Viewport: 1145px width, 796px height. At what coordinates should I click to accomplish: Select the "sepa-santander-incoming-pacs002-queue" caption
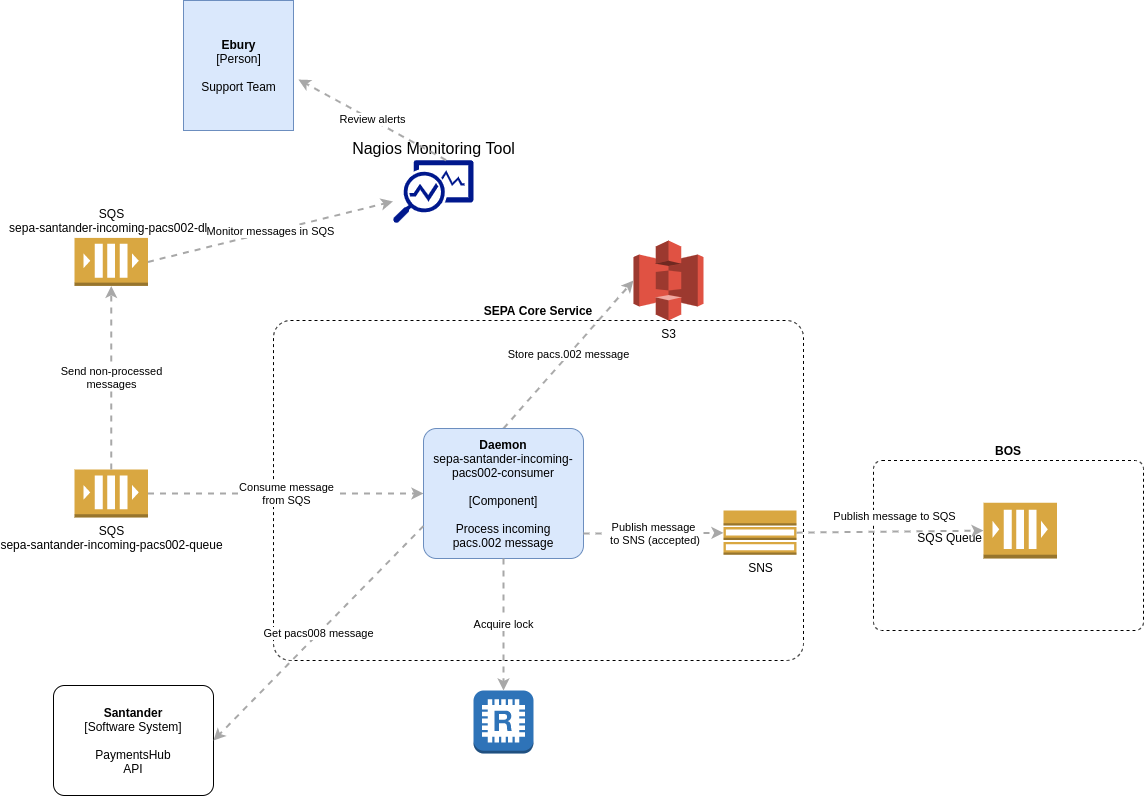(111, 545)
